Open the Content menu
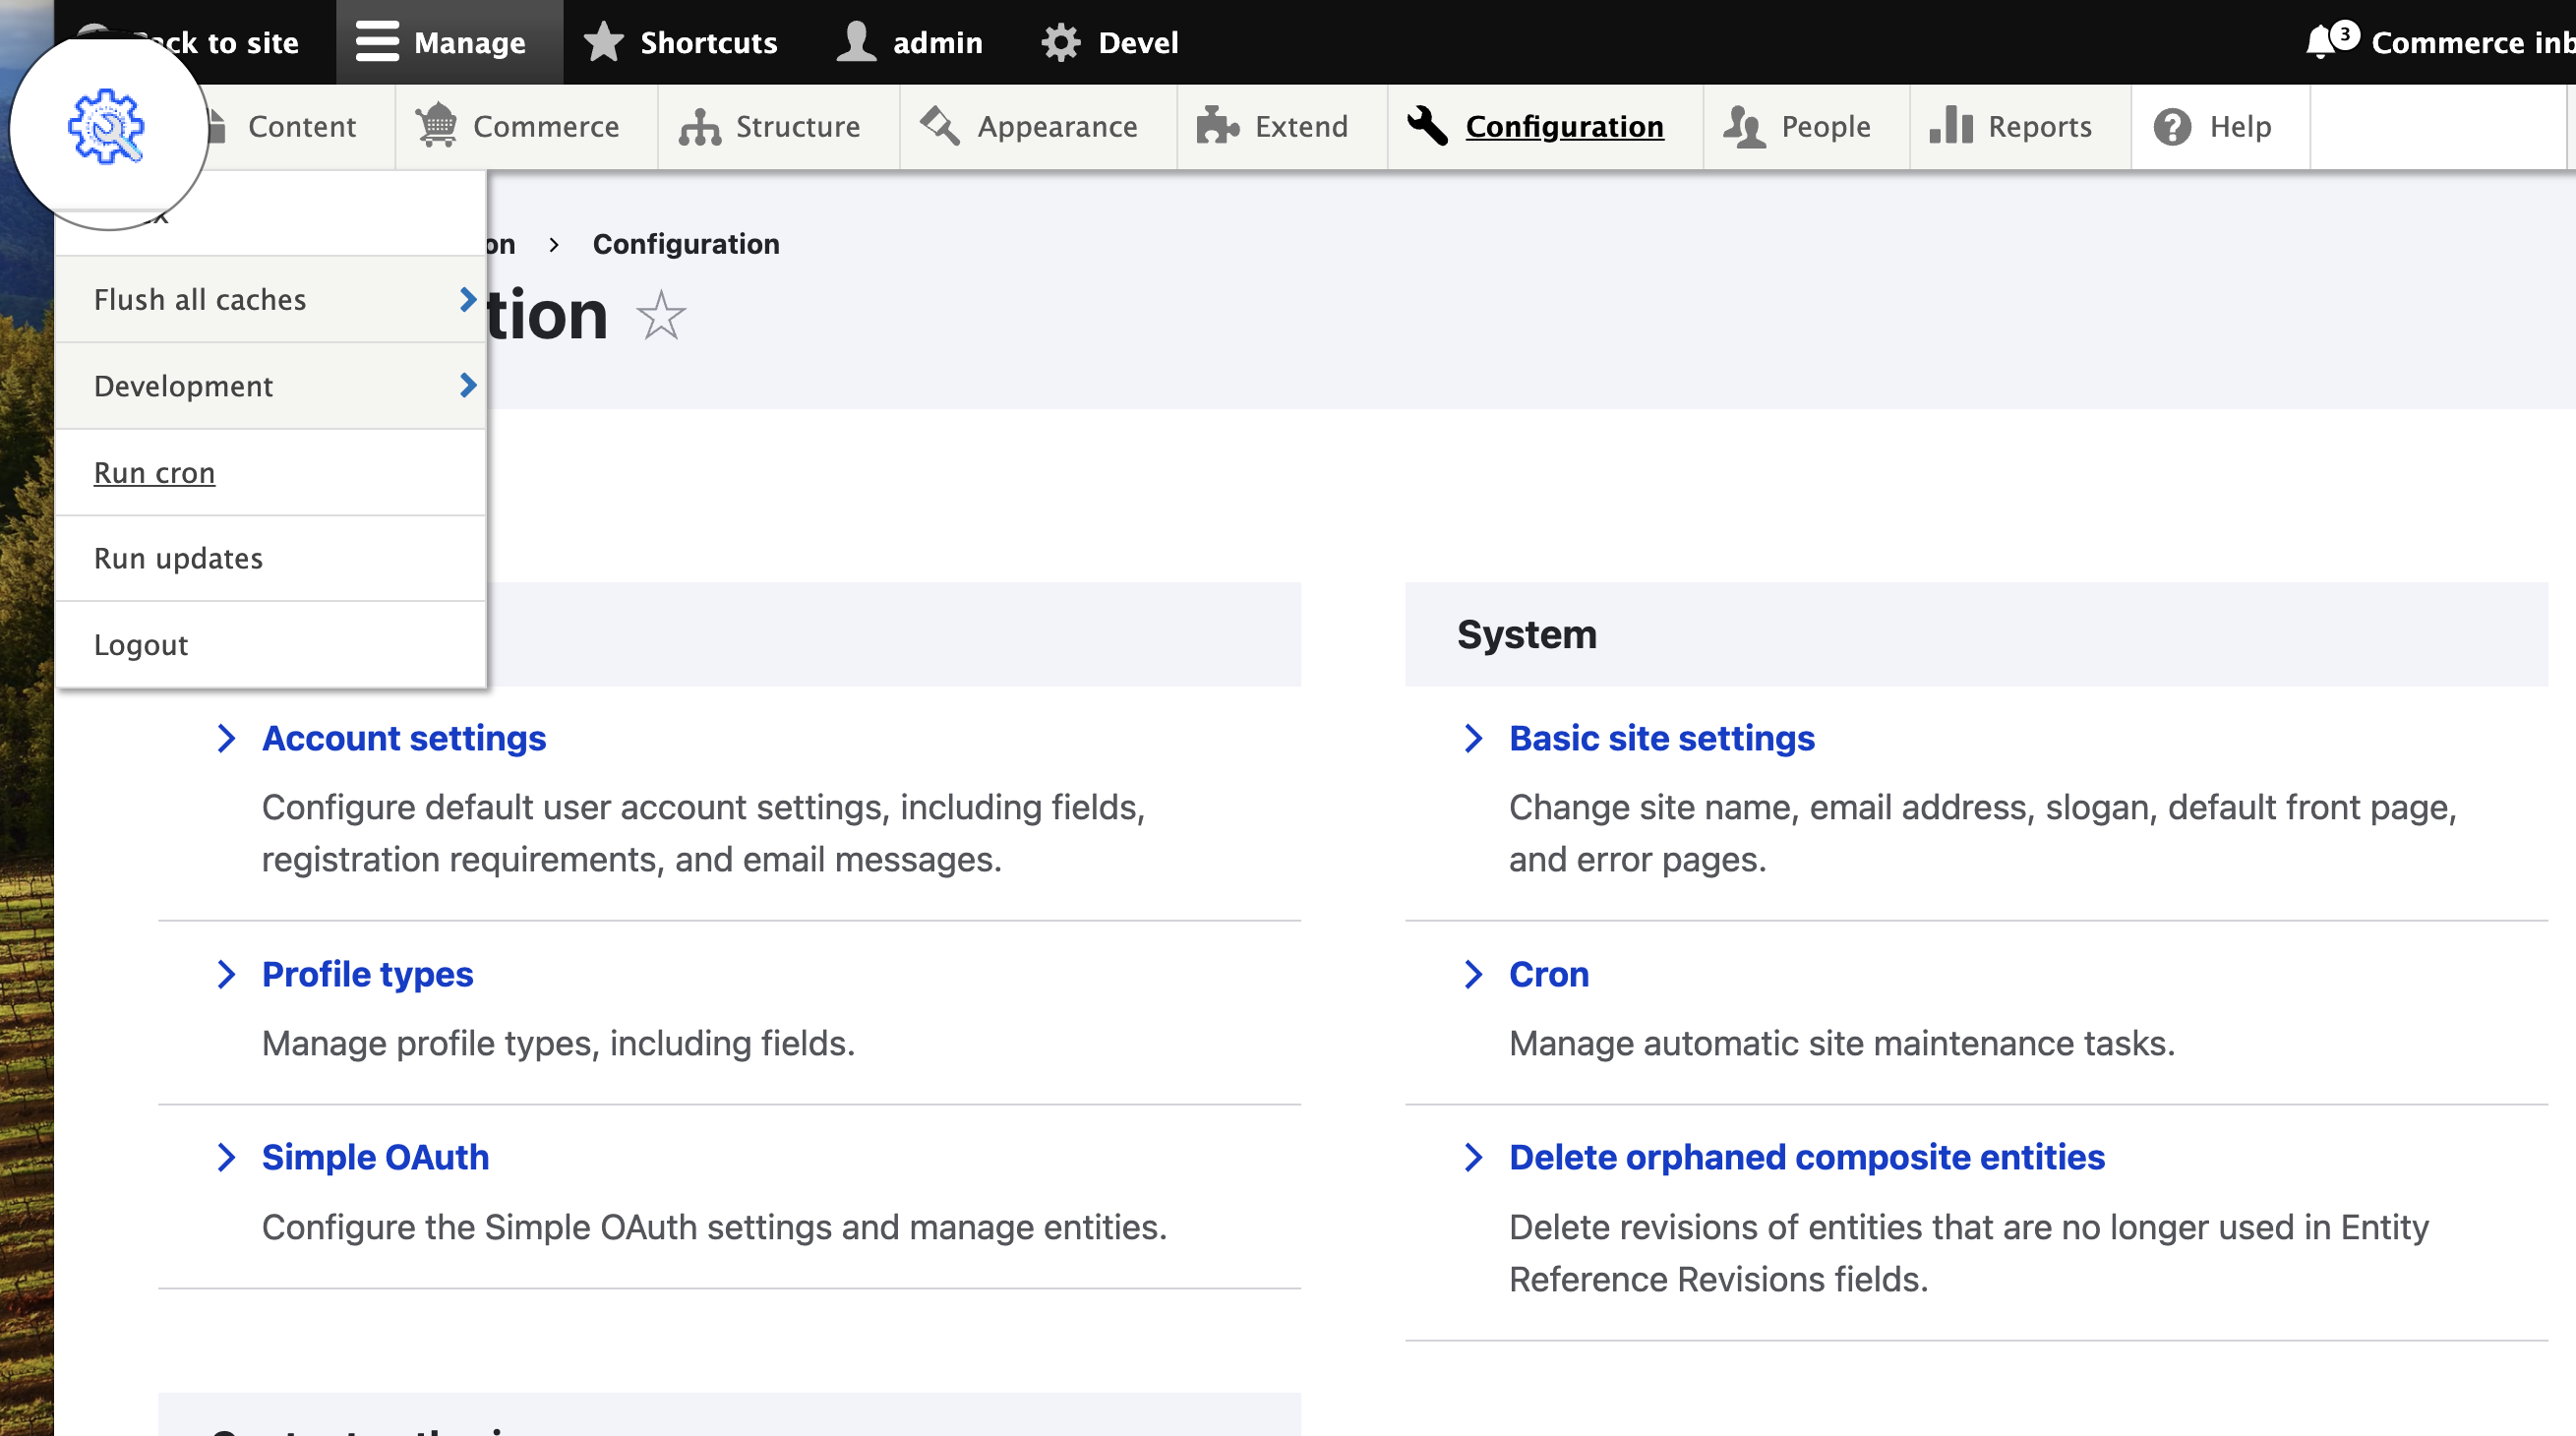 pyautogui.click(x=301, y=126)
